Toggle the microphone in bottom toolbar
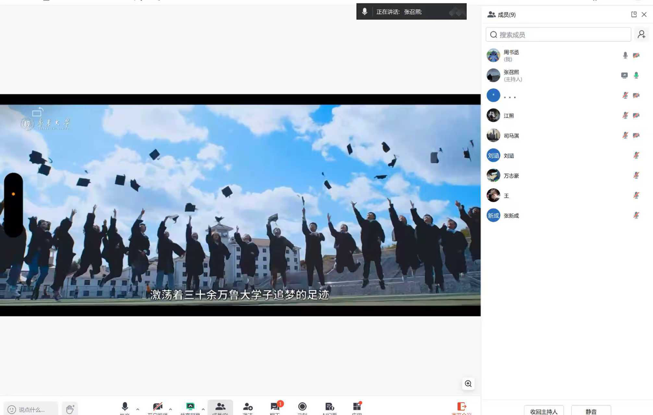 tap(125, 407)
